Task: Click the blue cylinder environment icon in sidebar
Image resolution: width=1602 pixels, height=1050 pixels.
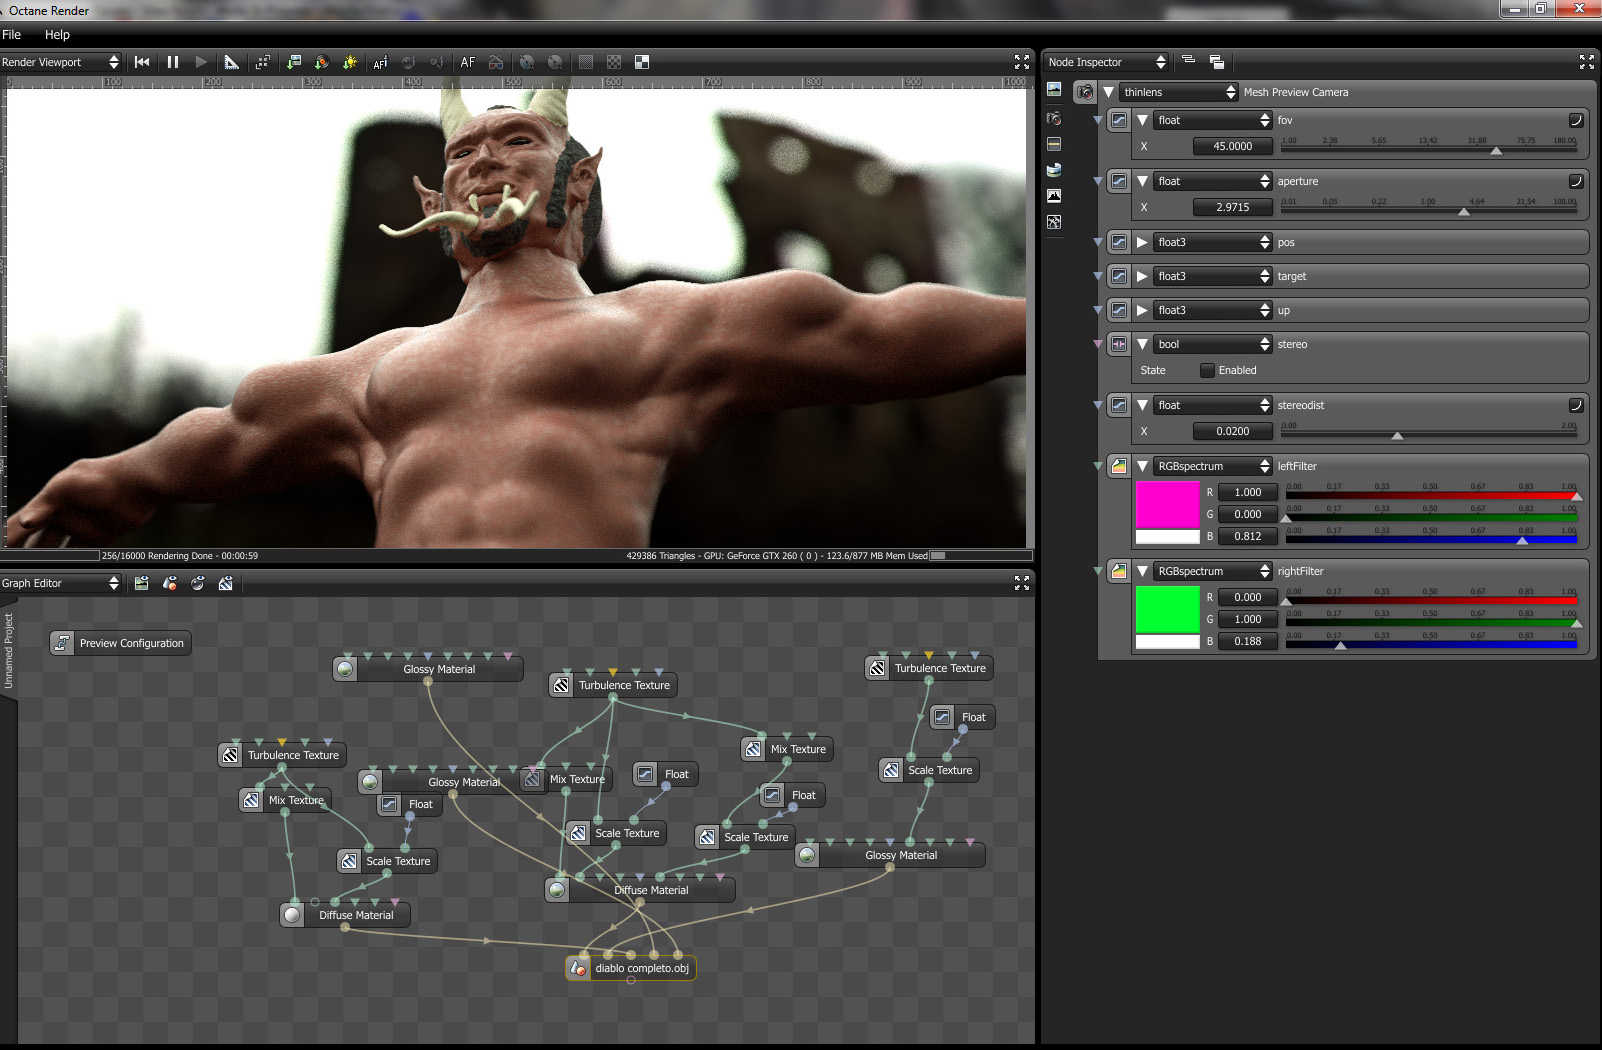Action: pyautogui.click(x=1054, y=170)
